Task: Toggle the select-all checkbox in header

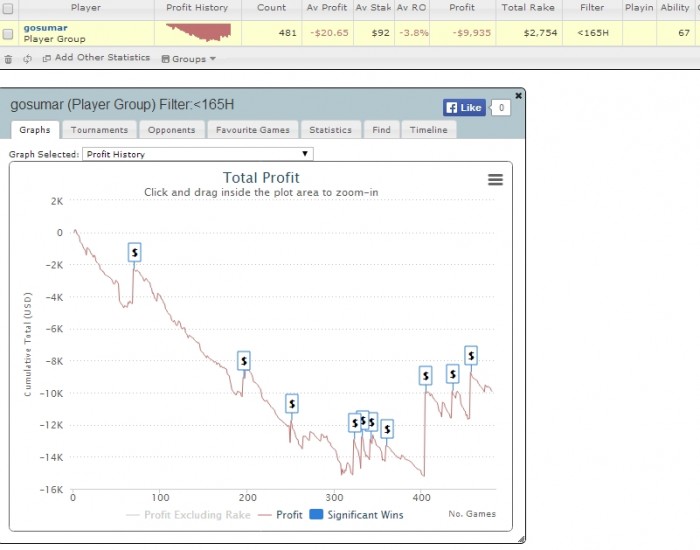Action: point(8,8)
